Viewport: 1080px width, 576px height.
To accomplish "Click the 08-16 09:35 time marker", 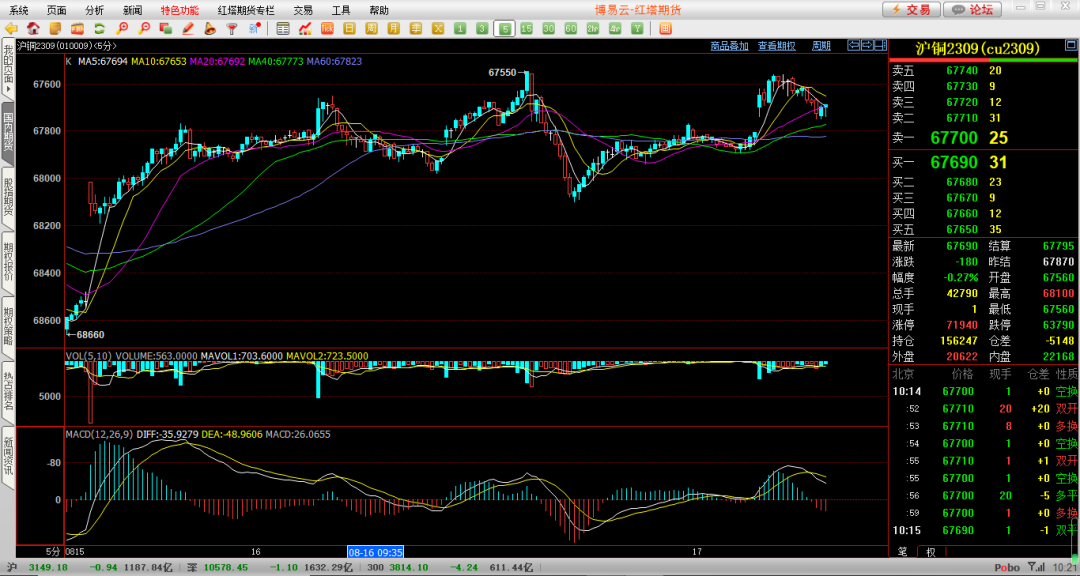I will coord(375,552).
